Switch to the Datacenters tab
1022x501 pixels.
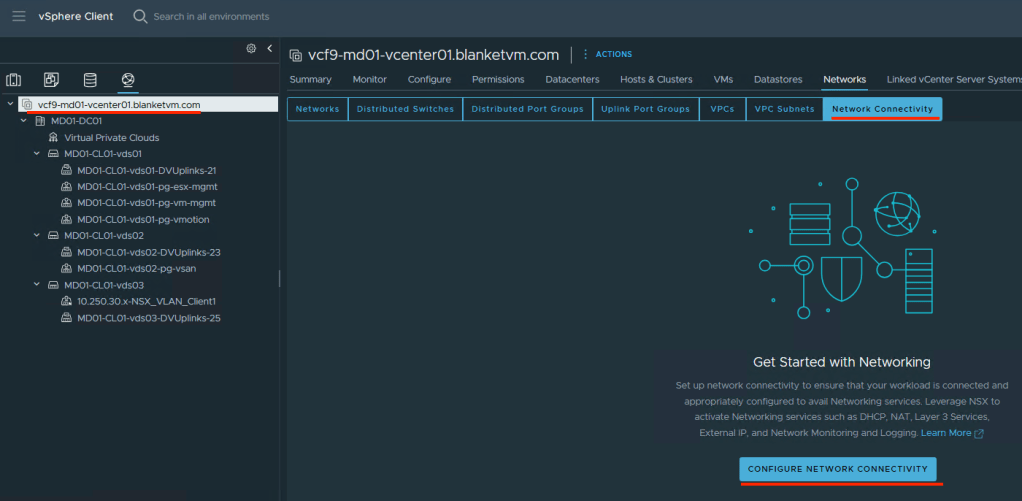[x=572, y=79]
